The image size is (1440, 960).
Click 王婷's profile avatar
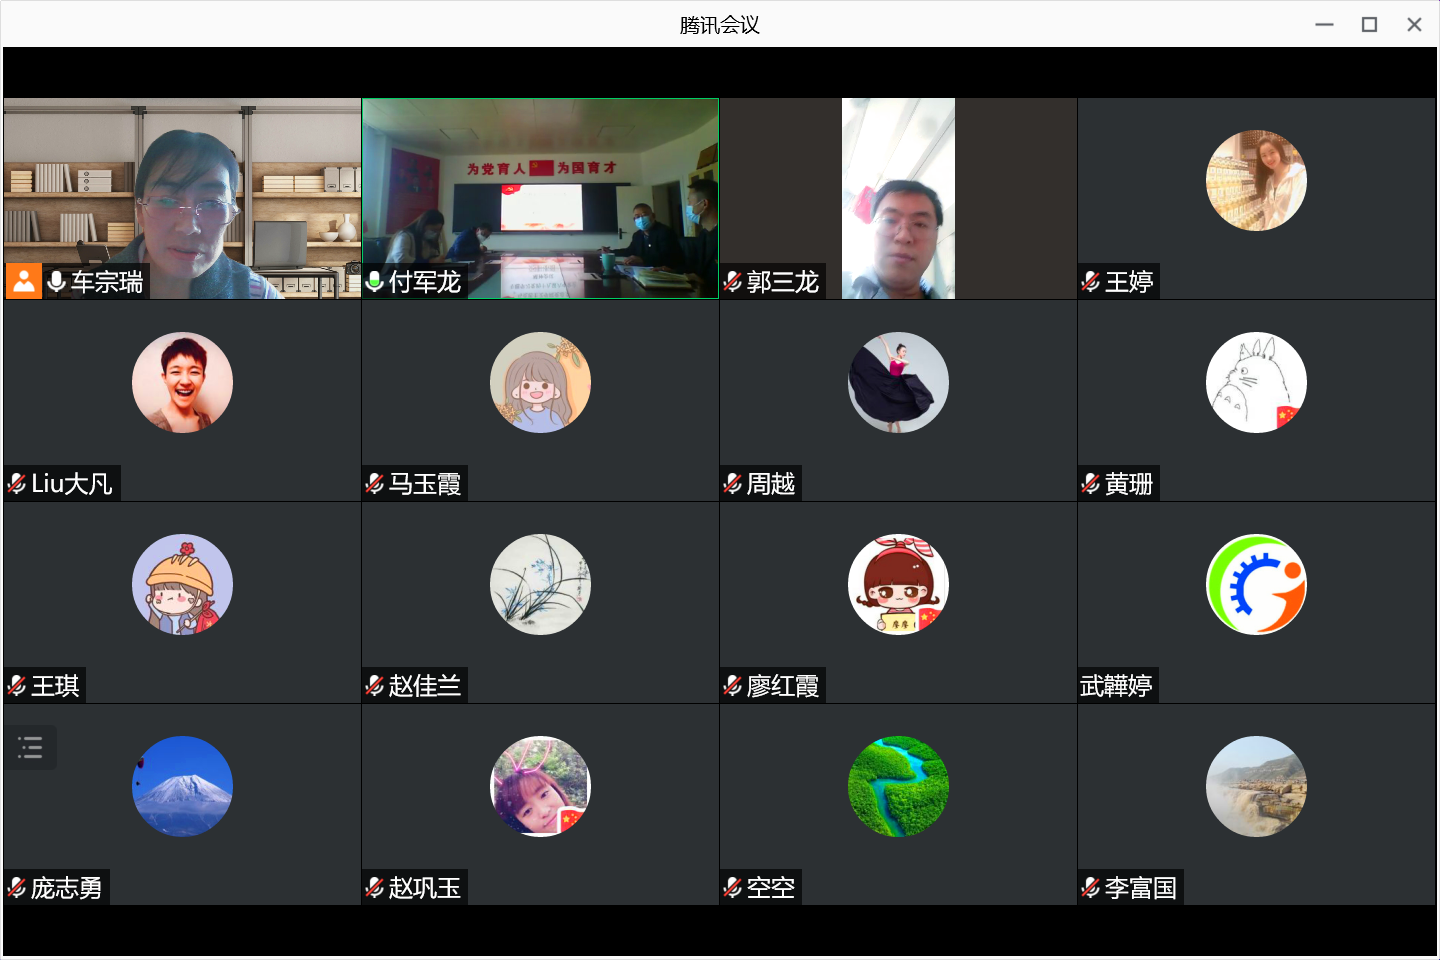pos(1256,181)
